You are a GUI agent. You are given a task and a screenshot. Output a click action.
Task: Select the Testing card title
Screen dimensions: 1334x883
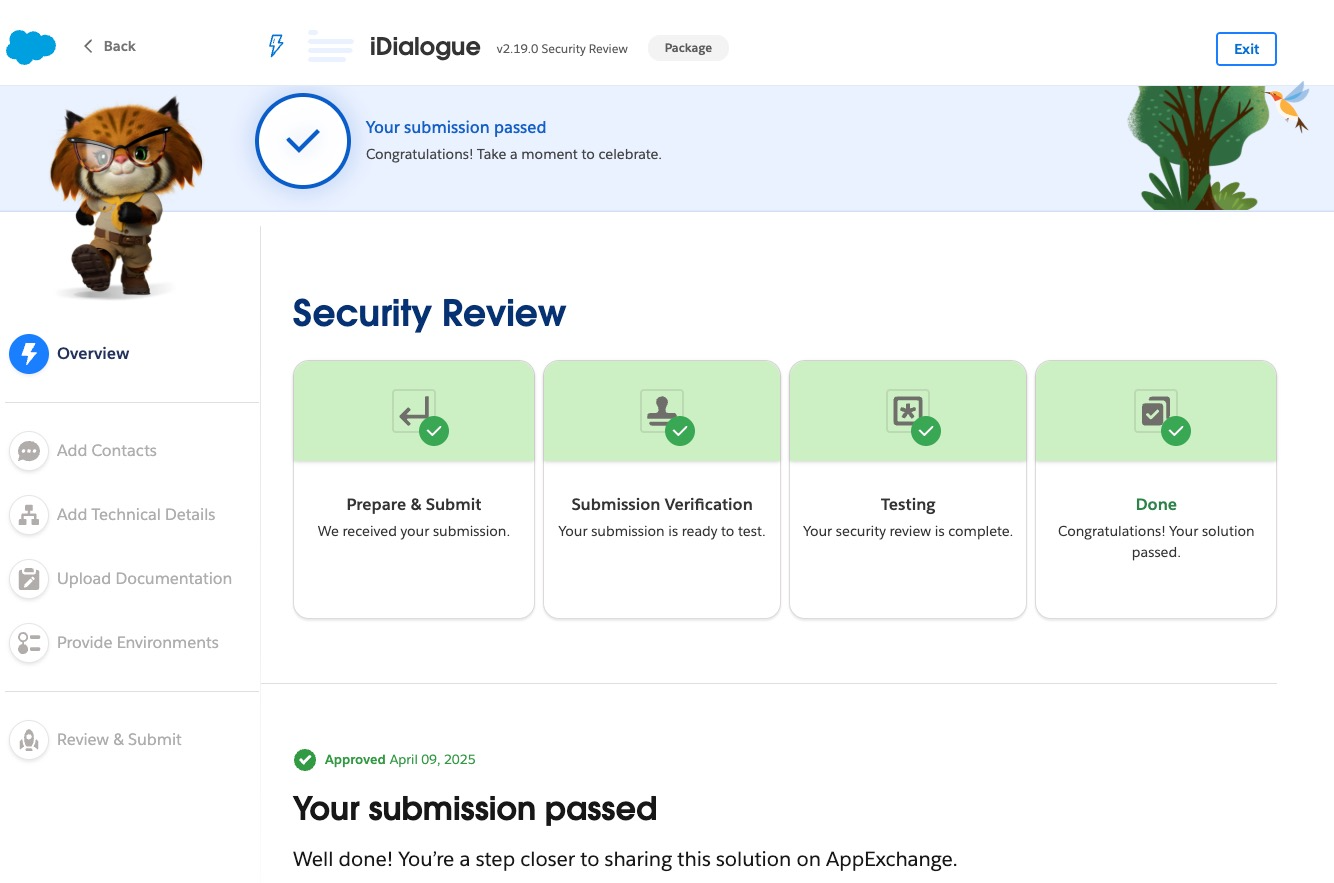pyautogui.click(x=908, y=505)
